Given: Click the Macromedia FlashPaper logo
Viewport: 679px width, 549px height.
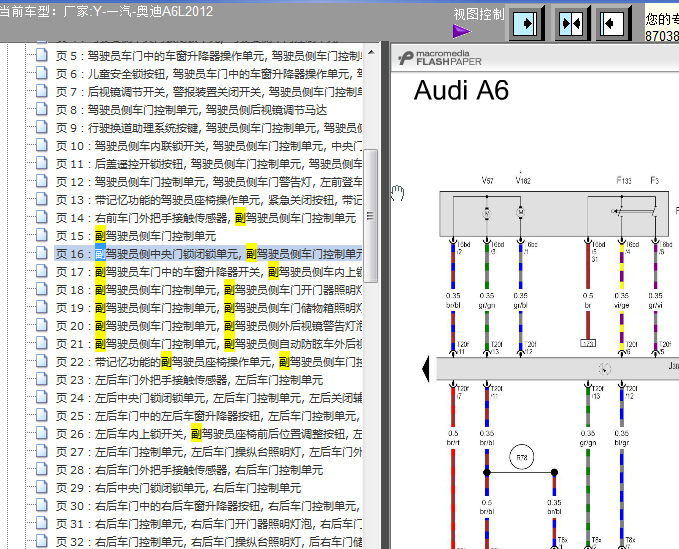Looking at the screenshot, I should coord(440,58).
